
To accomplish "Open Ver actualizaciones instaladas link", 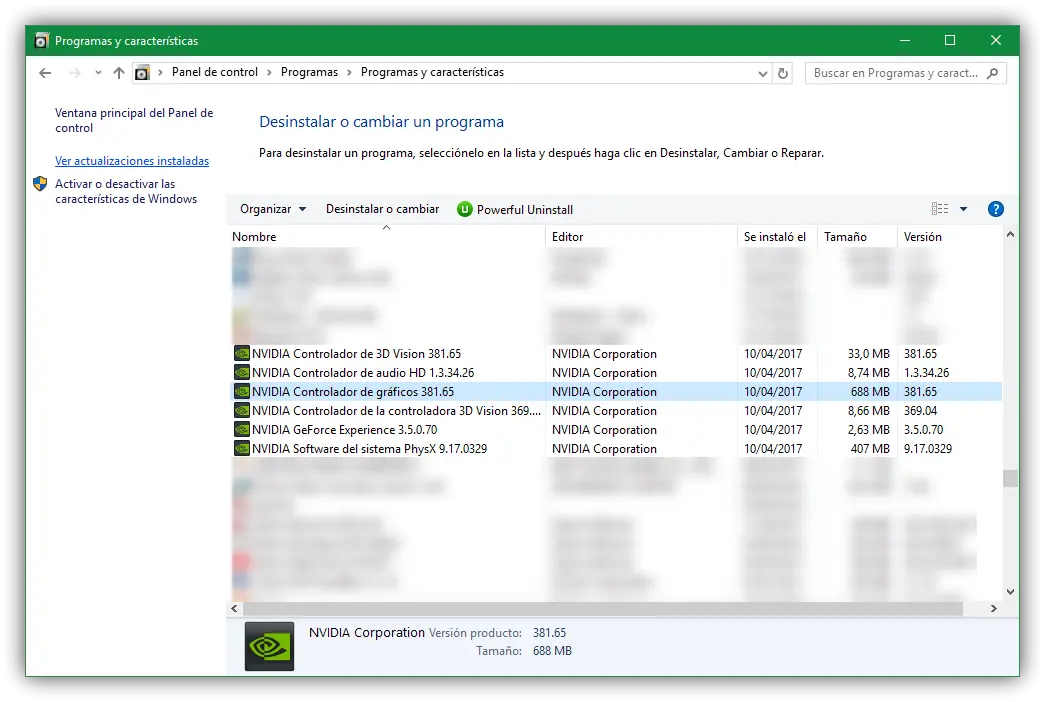I will click(x=132, y=161).
